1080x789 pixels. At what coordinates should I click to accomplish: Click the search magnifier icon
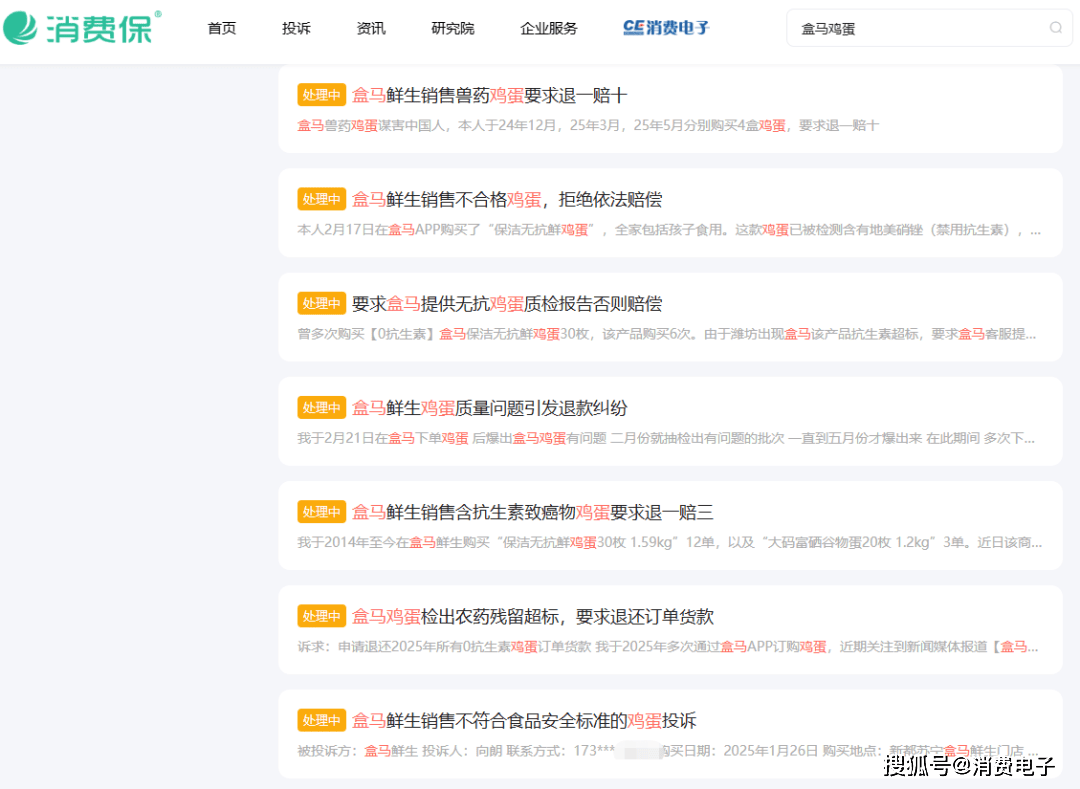(x=1055, y=28)
